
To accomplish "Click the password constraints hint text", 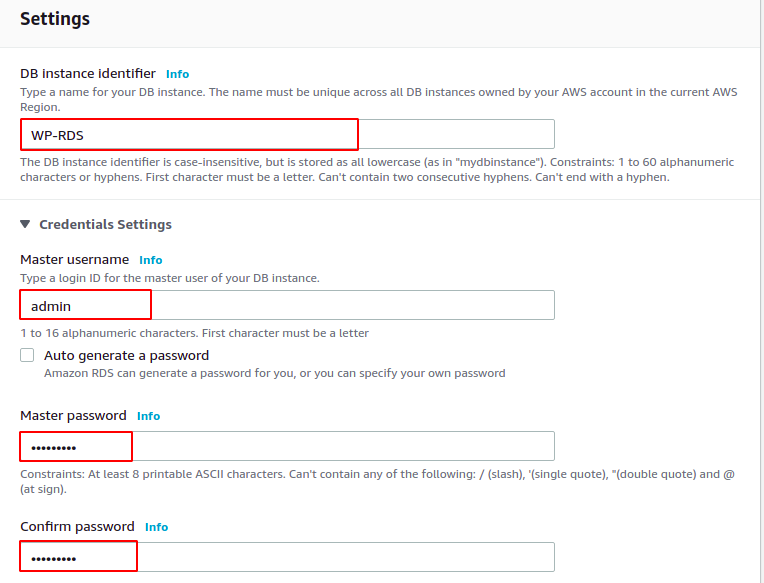I will point(377,481).
